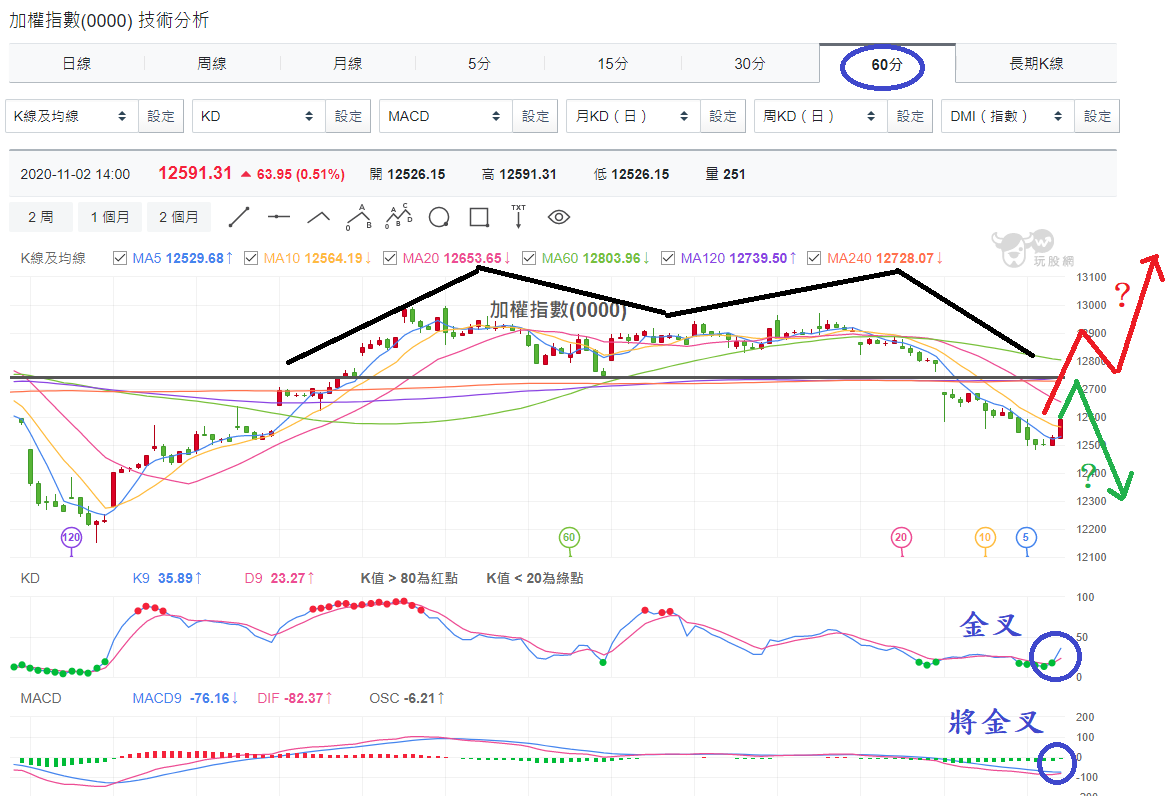Click the blue 5 marker on chart

coord(1026,537)
